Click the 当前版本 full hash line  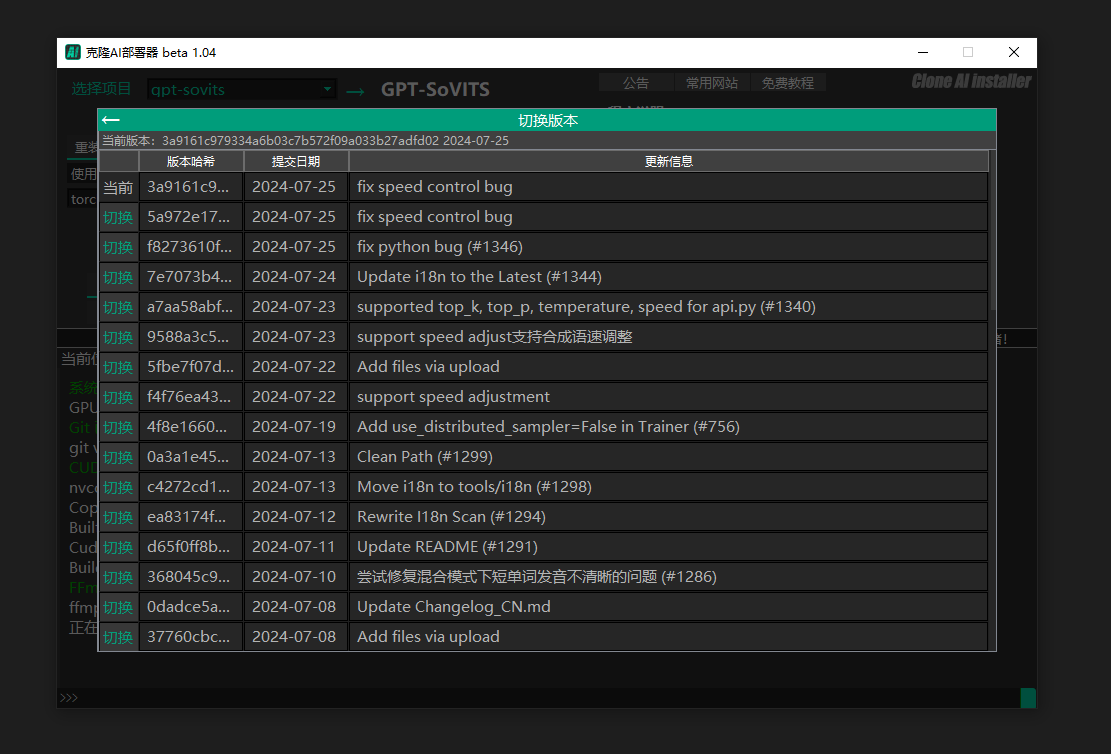pyautogui.click(x=305, y=141)
